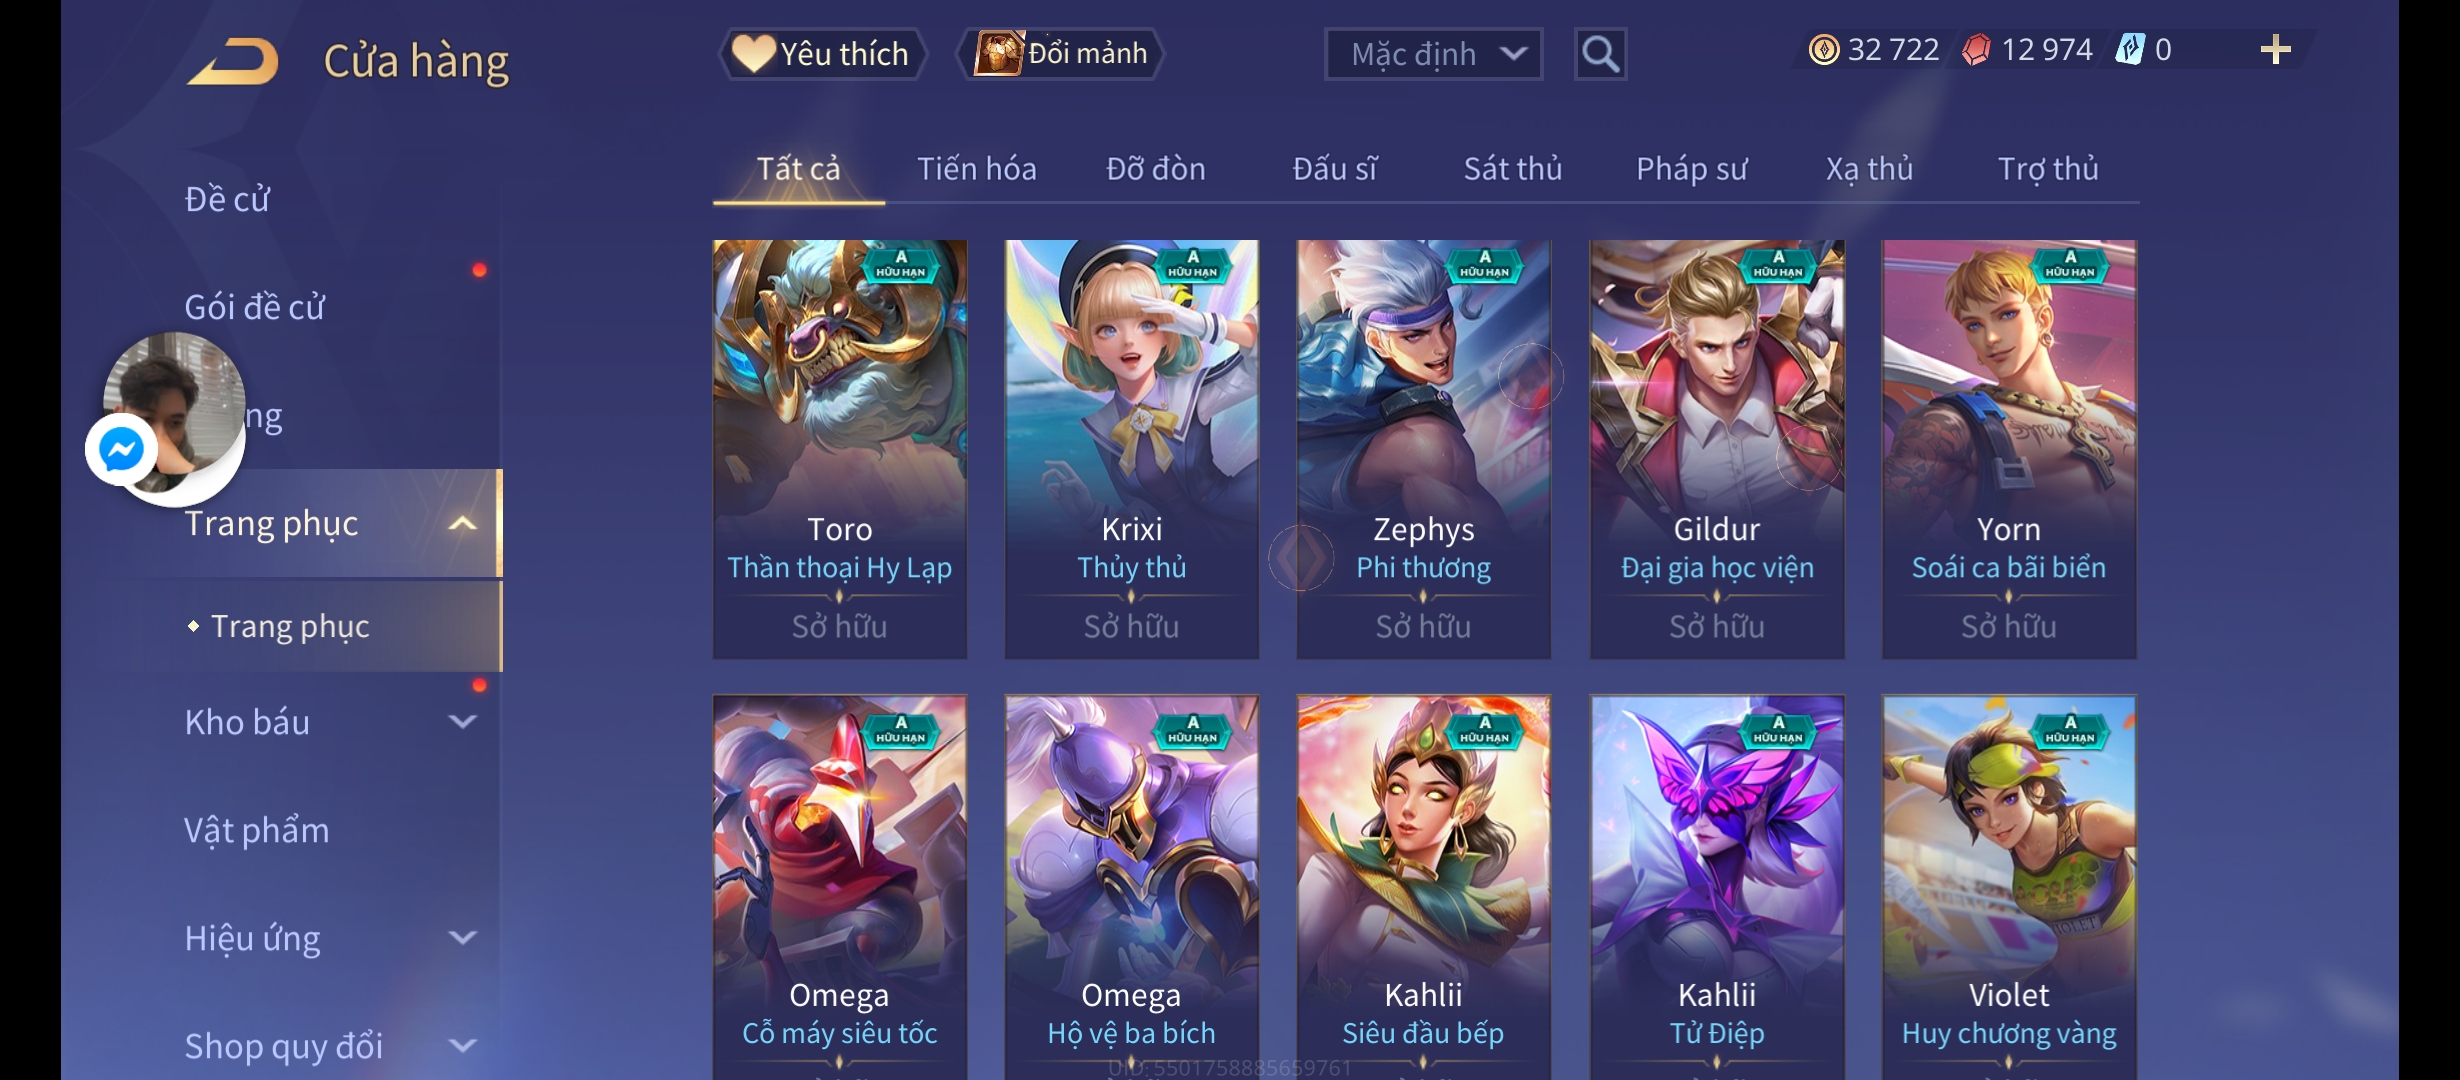The image size is (2460, 1080).
Task: Open the search magnifier icon
Action: 1600,54
